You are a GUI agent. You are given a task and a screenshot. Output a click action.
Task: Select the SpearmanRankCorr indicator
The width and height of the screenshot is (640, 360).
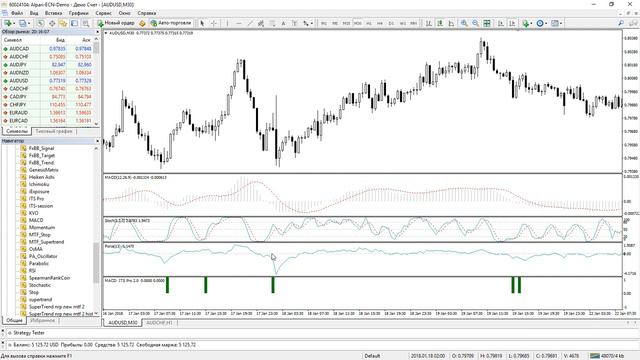tap(49, 278)
